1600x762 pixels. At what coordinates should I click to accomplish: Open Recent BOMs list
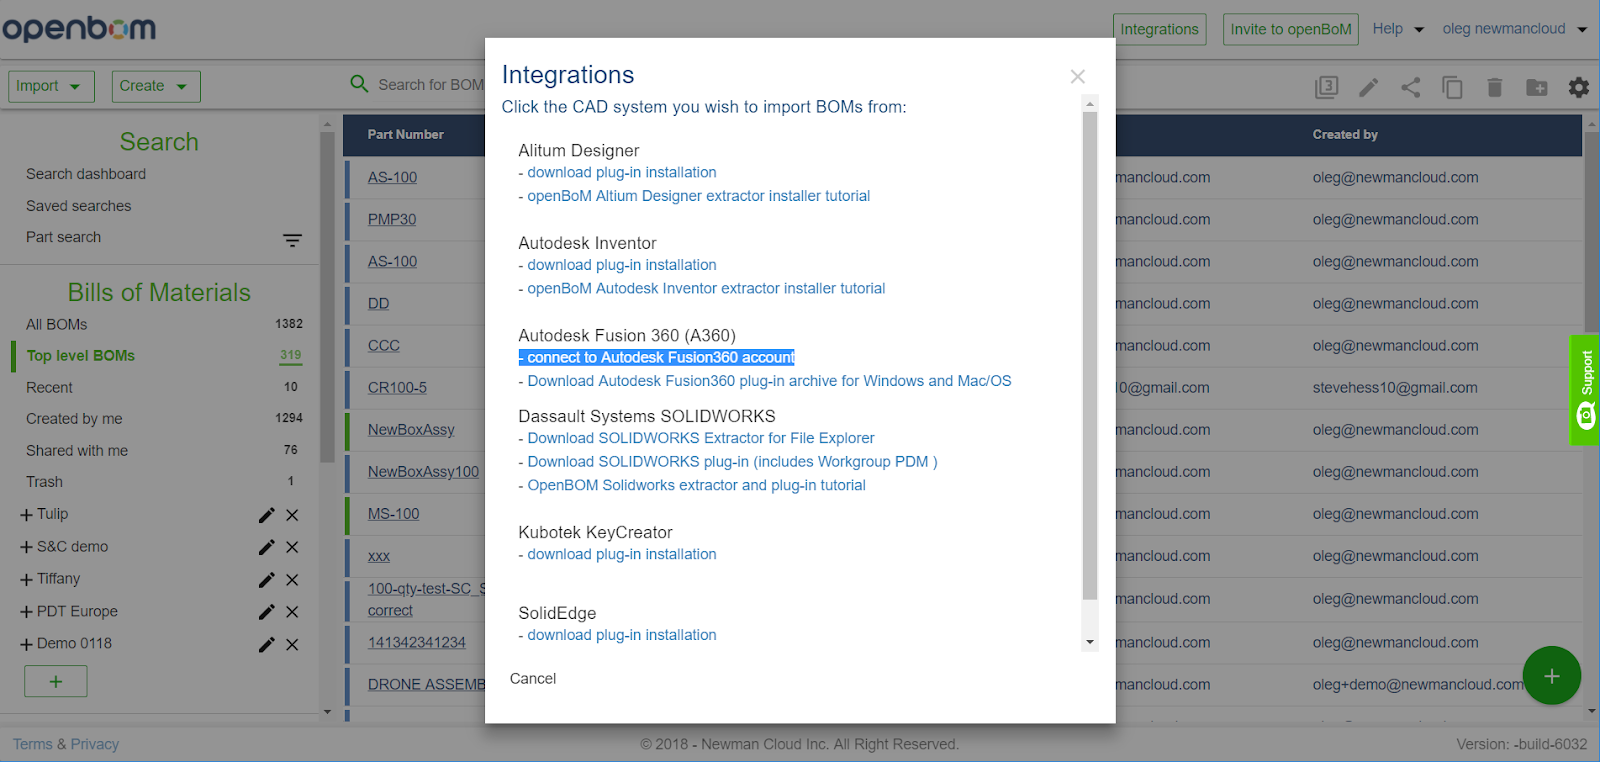click(x=49, y=387)
